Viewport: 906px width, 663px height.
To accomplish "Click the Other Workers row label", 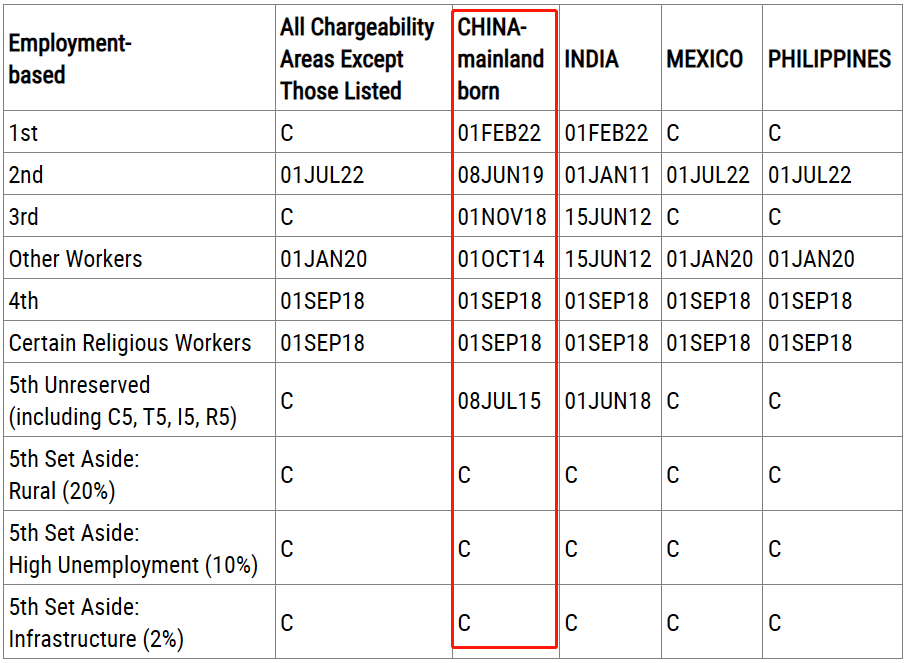I will point(76,259).
